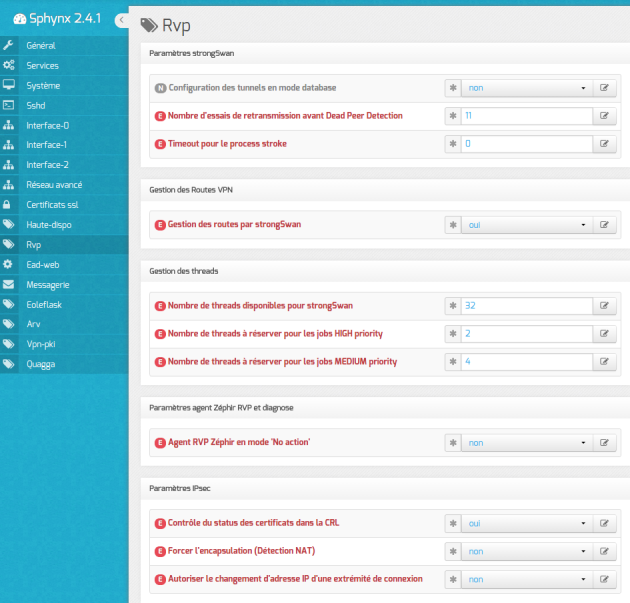Open dropdown for Contrôle du status des certificats
The image size is (630, 603).
click(527, 523)
